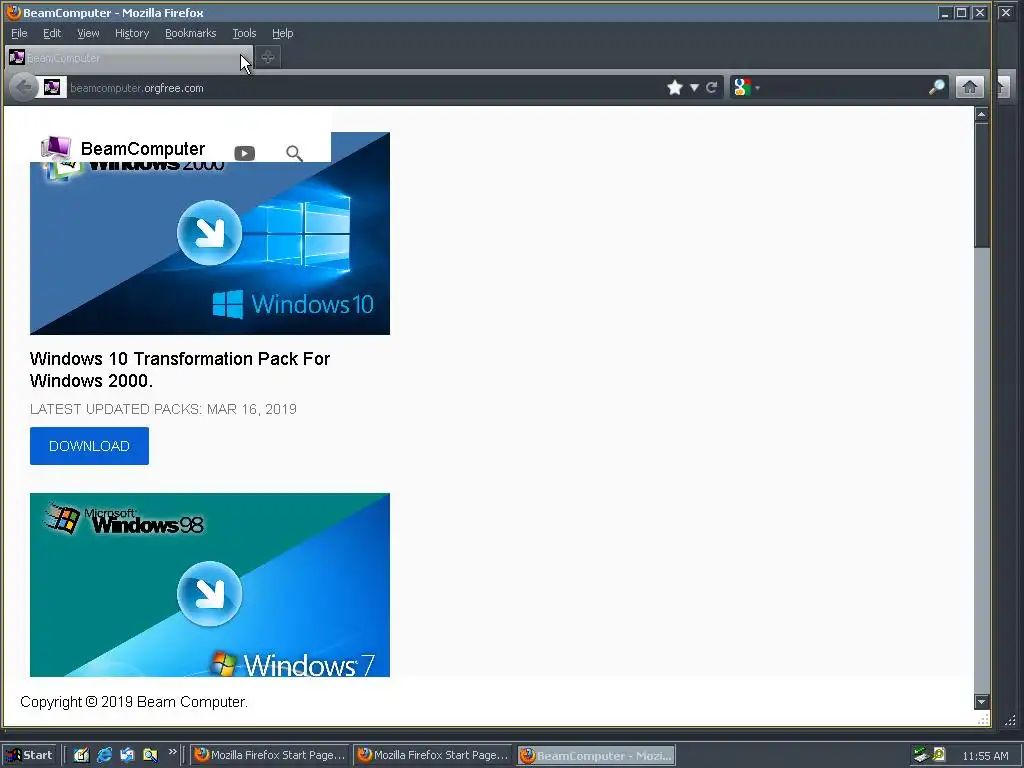Image resolution: width=1024 pixels, height=768 pixels.
Task: Open the Bookmarks menu
Action: point(191,33)
